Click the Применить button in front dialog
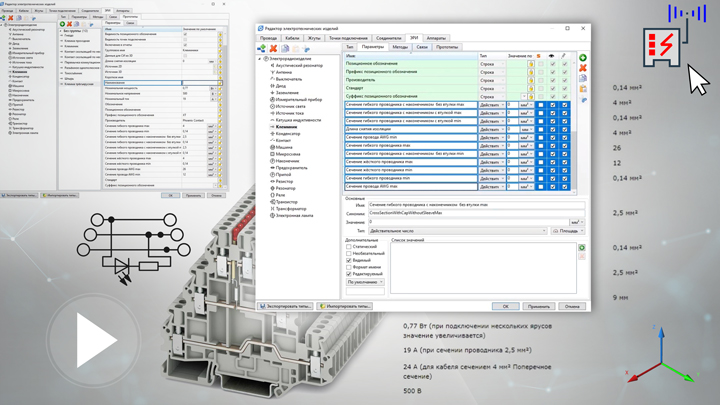The height and width of the screenshot is (405, 720). (539, 306)
